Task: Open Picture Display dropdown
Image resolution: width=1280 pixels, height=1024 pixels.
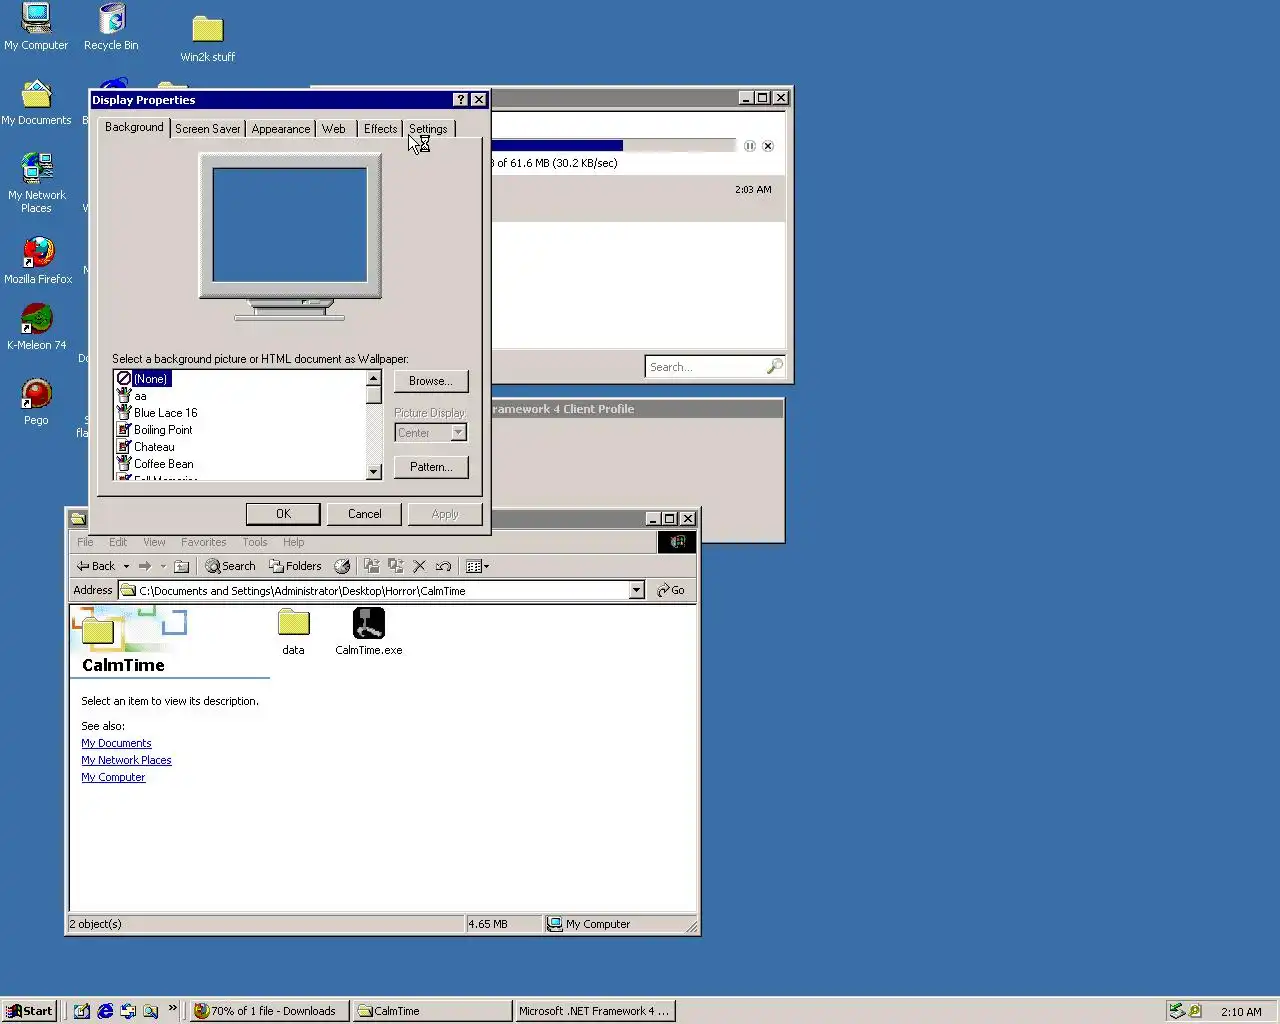Action: coord(458,433)
